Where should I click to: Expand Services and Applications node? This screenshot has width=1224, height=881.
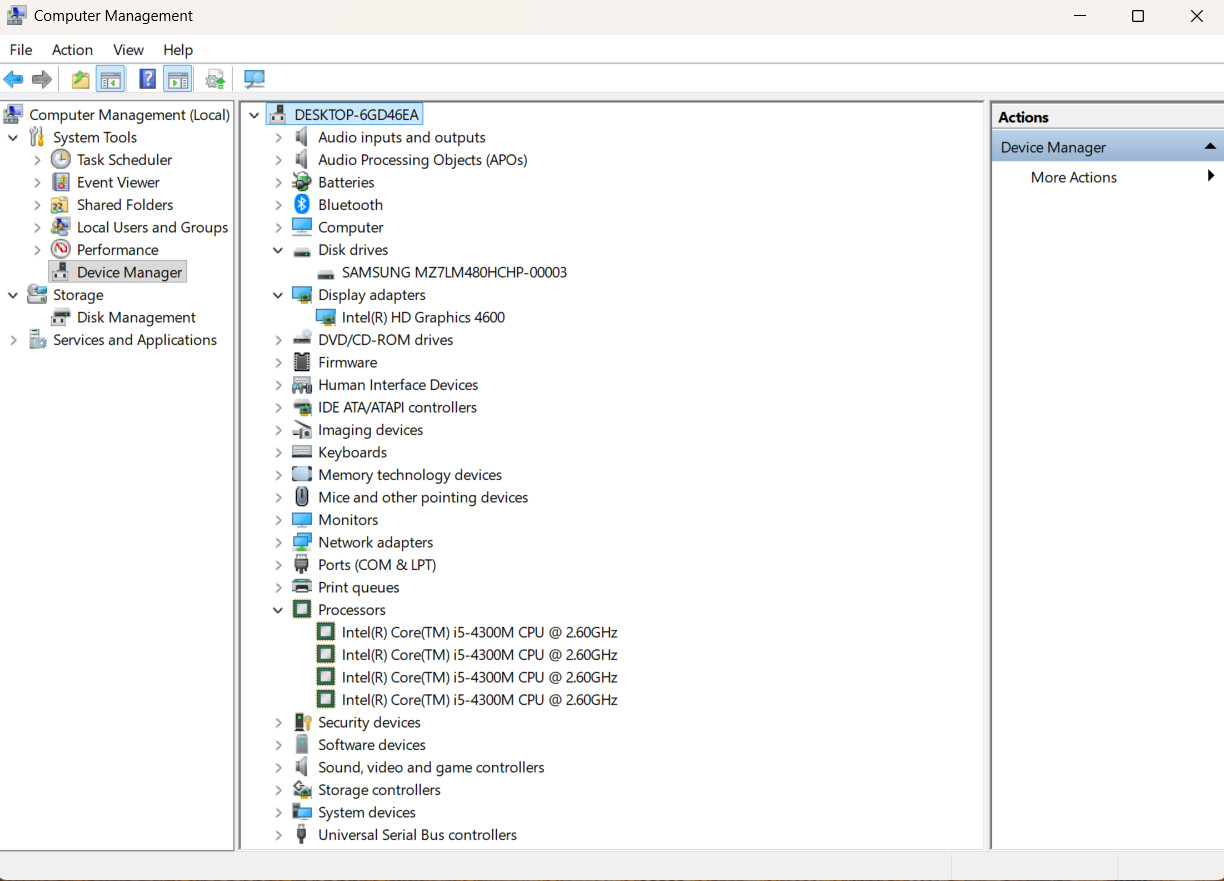point(13,340)
